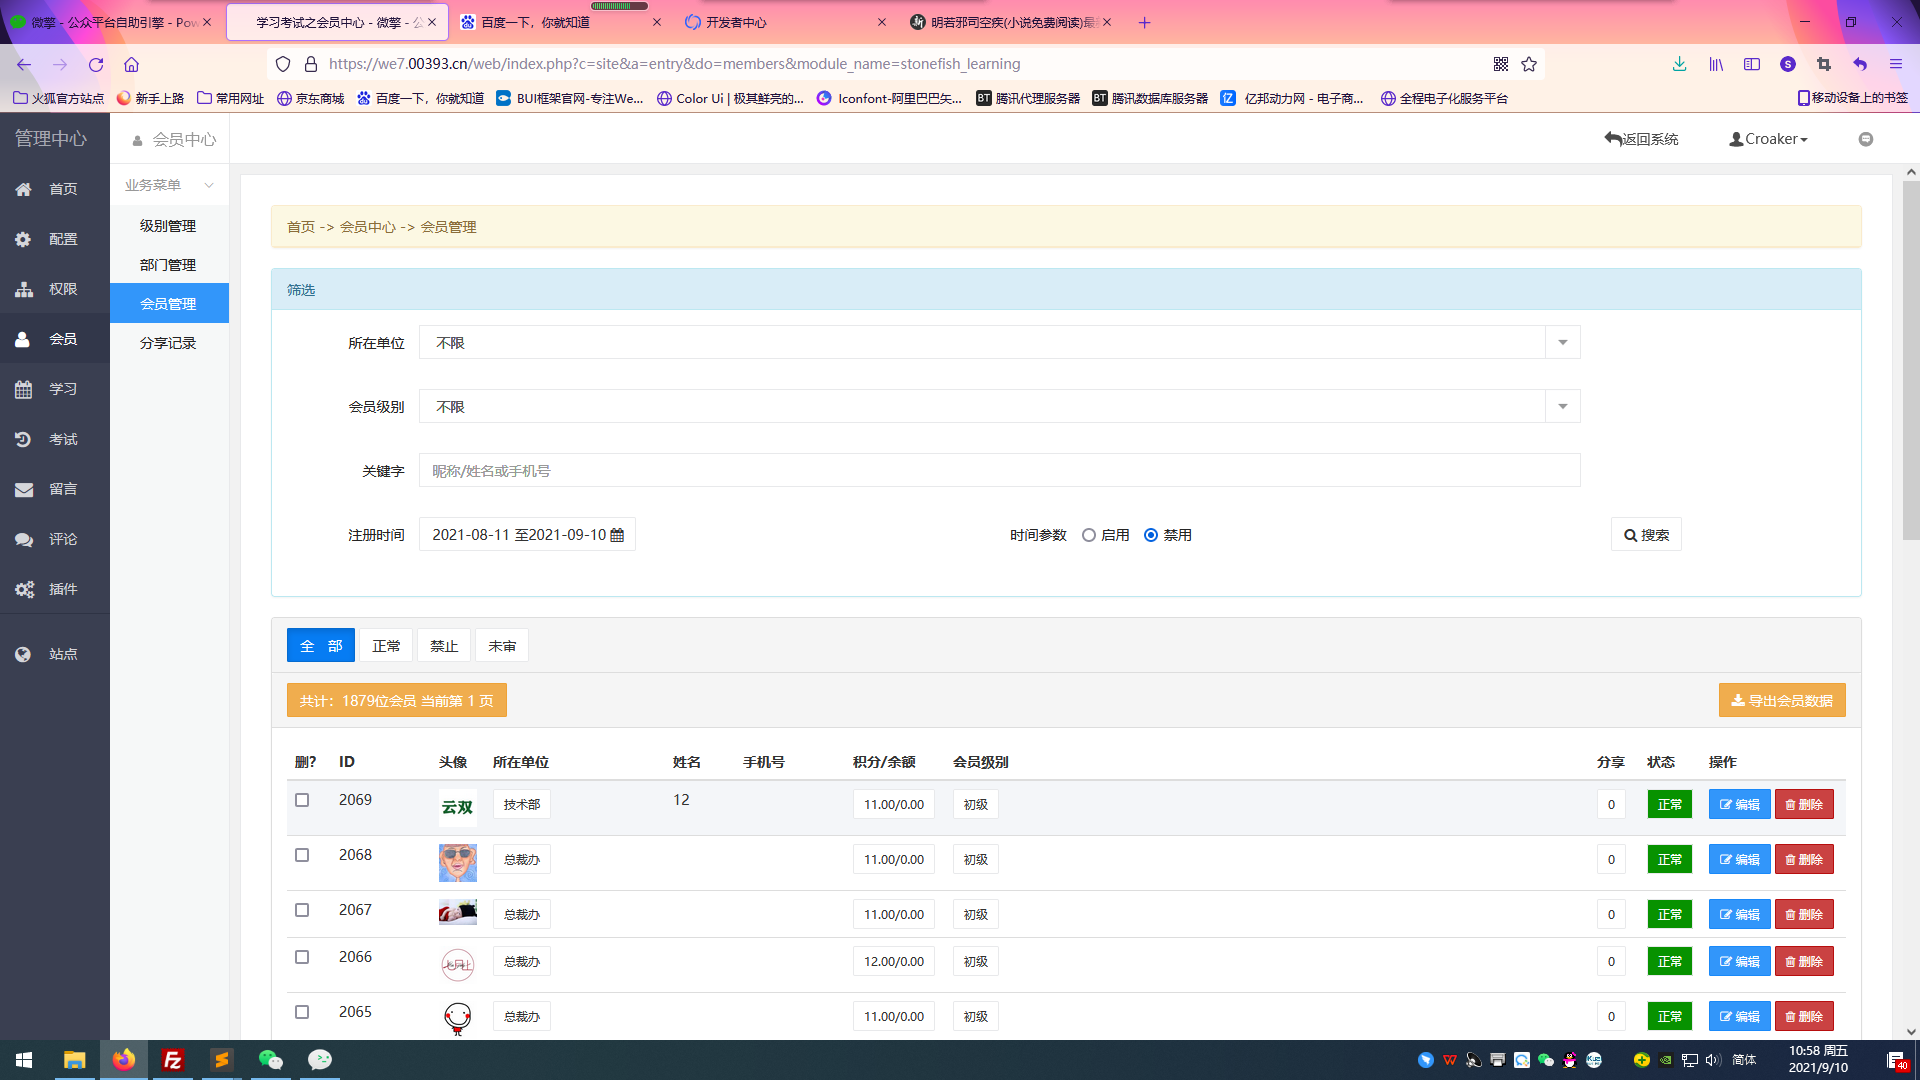Screen dimensions: 1920x1080
Task: Tick the checkbox for member 2066
Action: coord(302,957)
